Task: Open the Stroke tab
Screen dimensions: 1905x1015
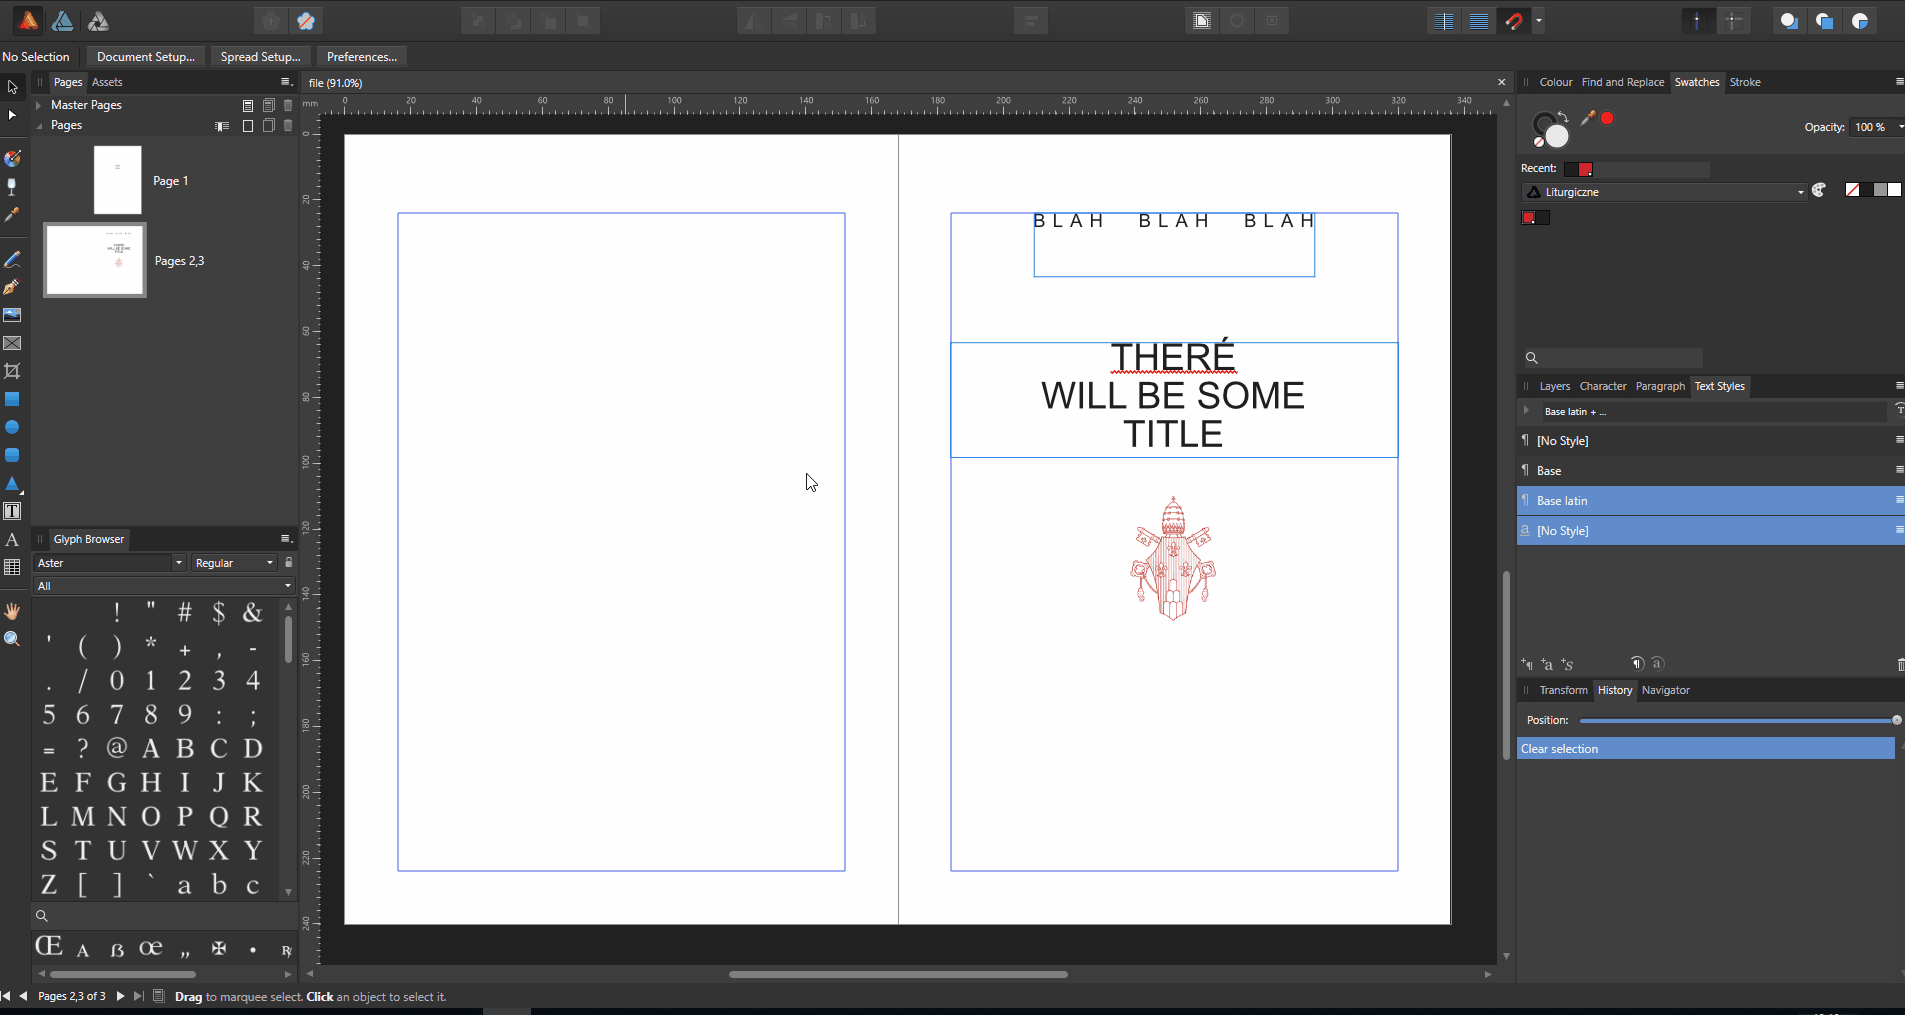Action: (x=1745, y=82)
